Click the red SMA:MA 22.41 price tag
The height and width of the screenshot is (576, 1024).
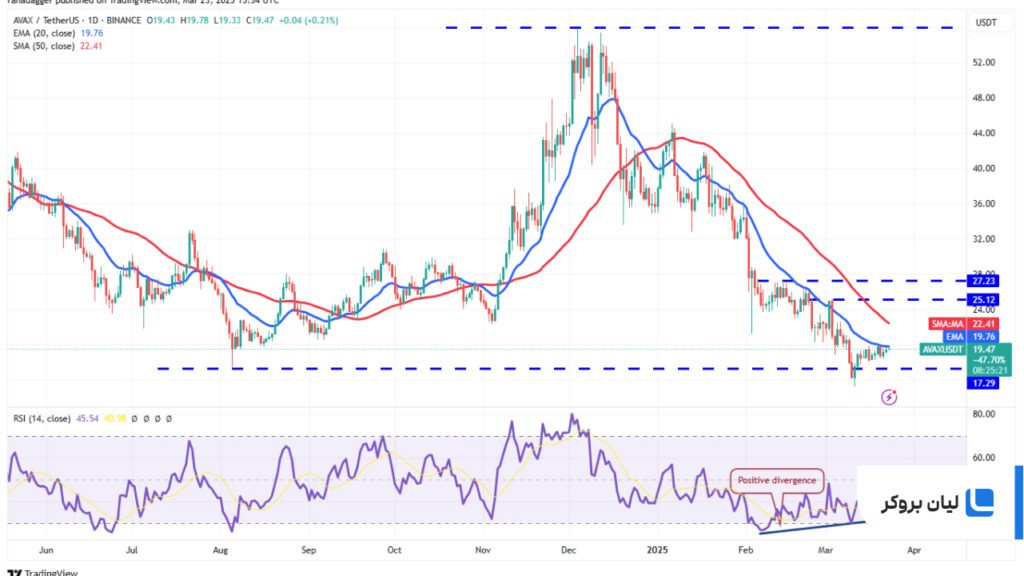click(x=963, y=324)
